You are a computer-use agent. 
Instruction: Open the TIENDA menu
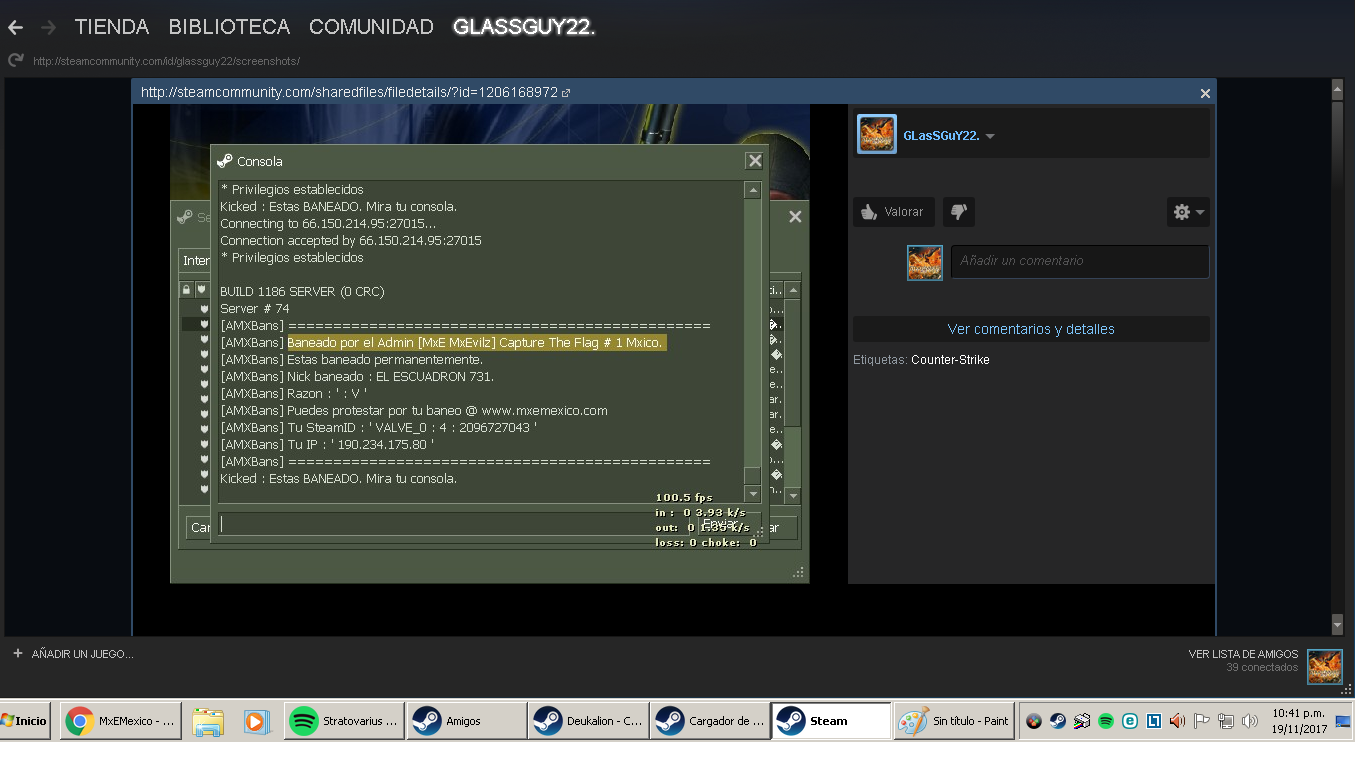point(112,27)
